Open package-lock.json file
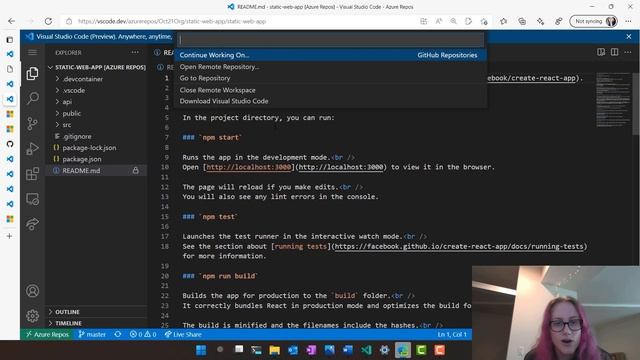This screenshot has width=640, height=360. 96,148
